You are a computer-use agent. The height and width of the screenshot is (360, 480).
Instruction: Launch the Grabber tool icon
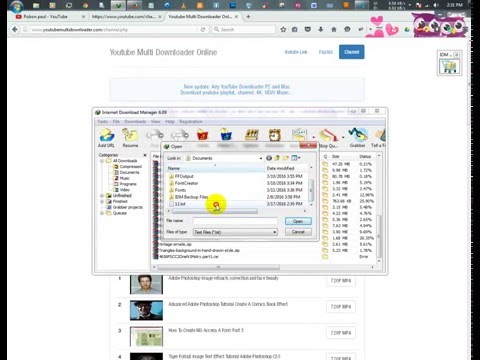point(357,135)
